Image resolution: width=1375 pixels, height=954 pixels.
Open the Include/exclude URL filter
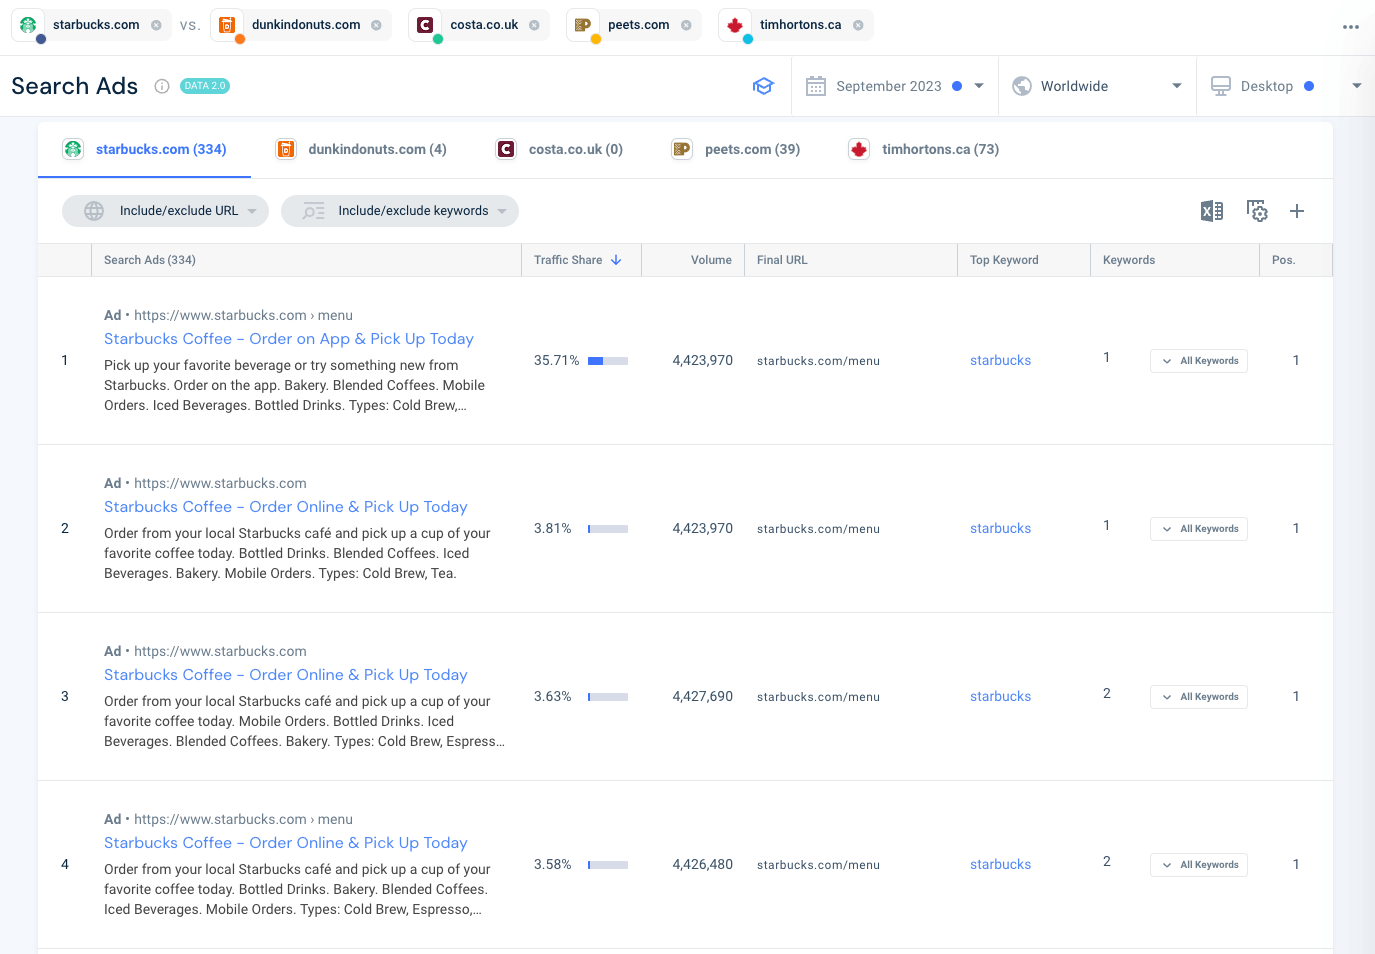pos(165,211)
